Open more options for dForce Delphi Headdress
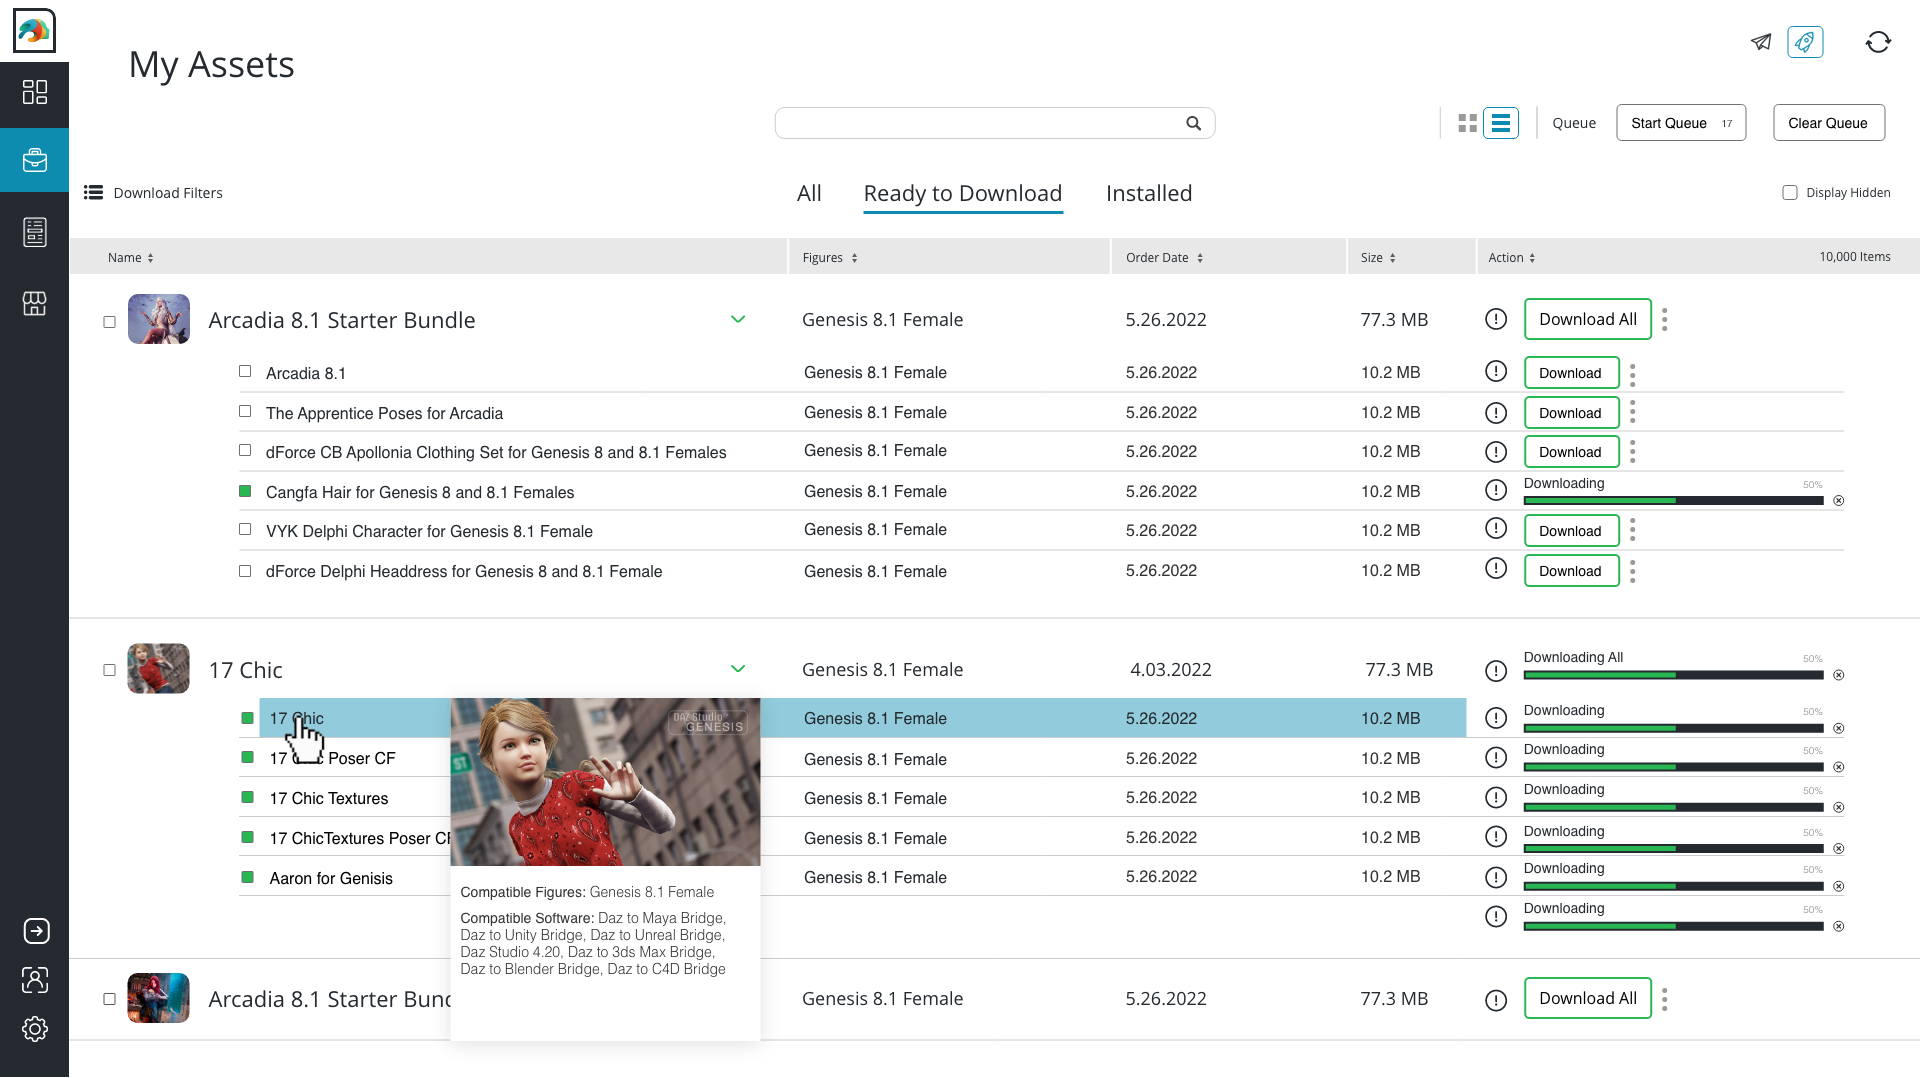This screenshot has height=1078, width=1920. coord(1632,571)
